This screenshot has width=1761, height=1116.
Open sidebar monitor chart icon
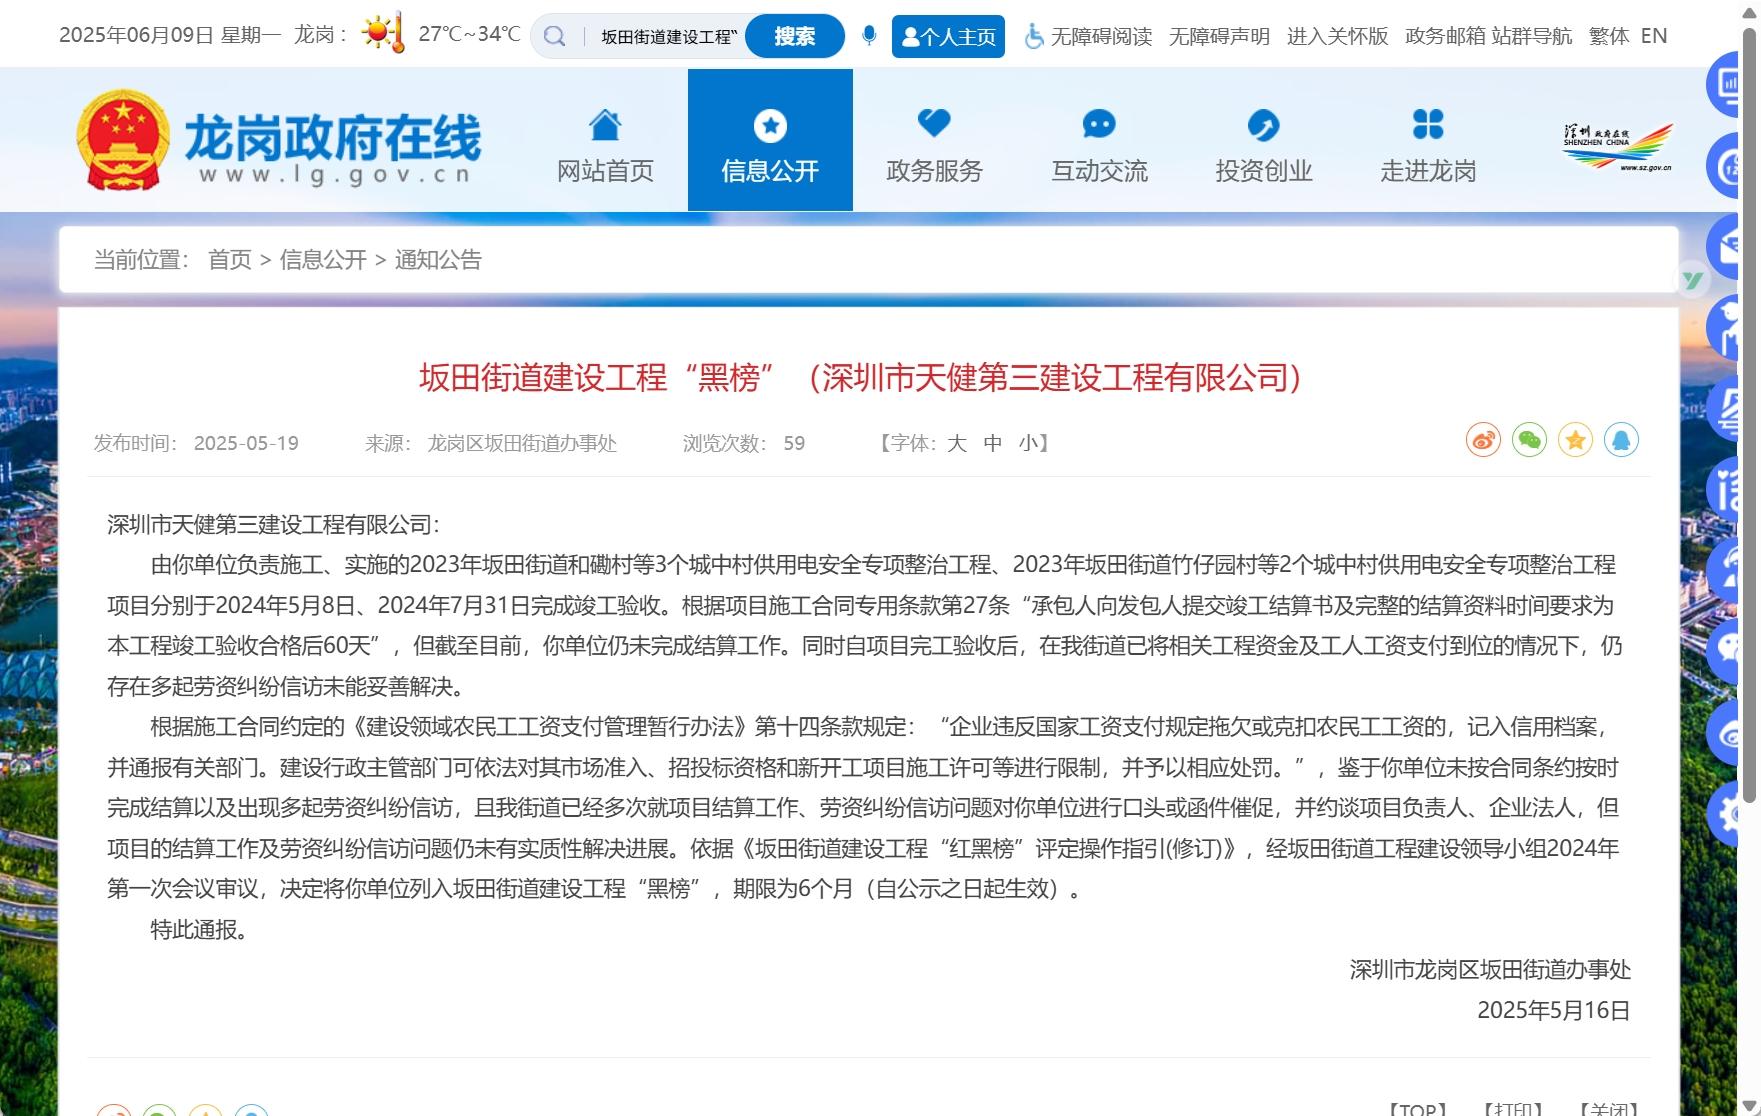click(x=1725, y=84)
